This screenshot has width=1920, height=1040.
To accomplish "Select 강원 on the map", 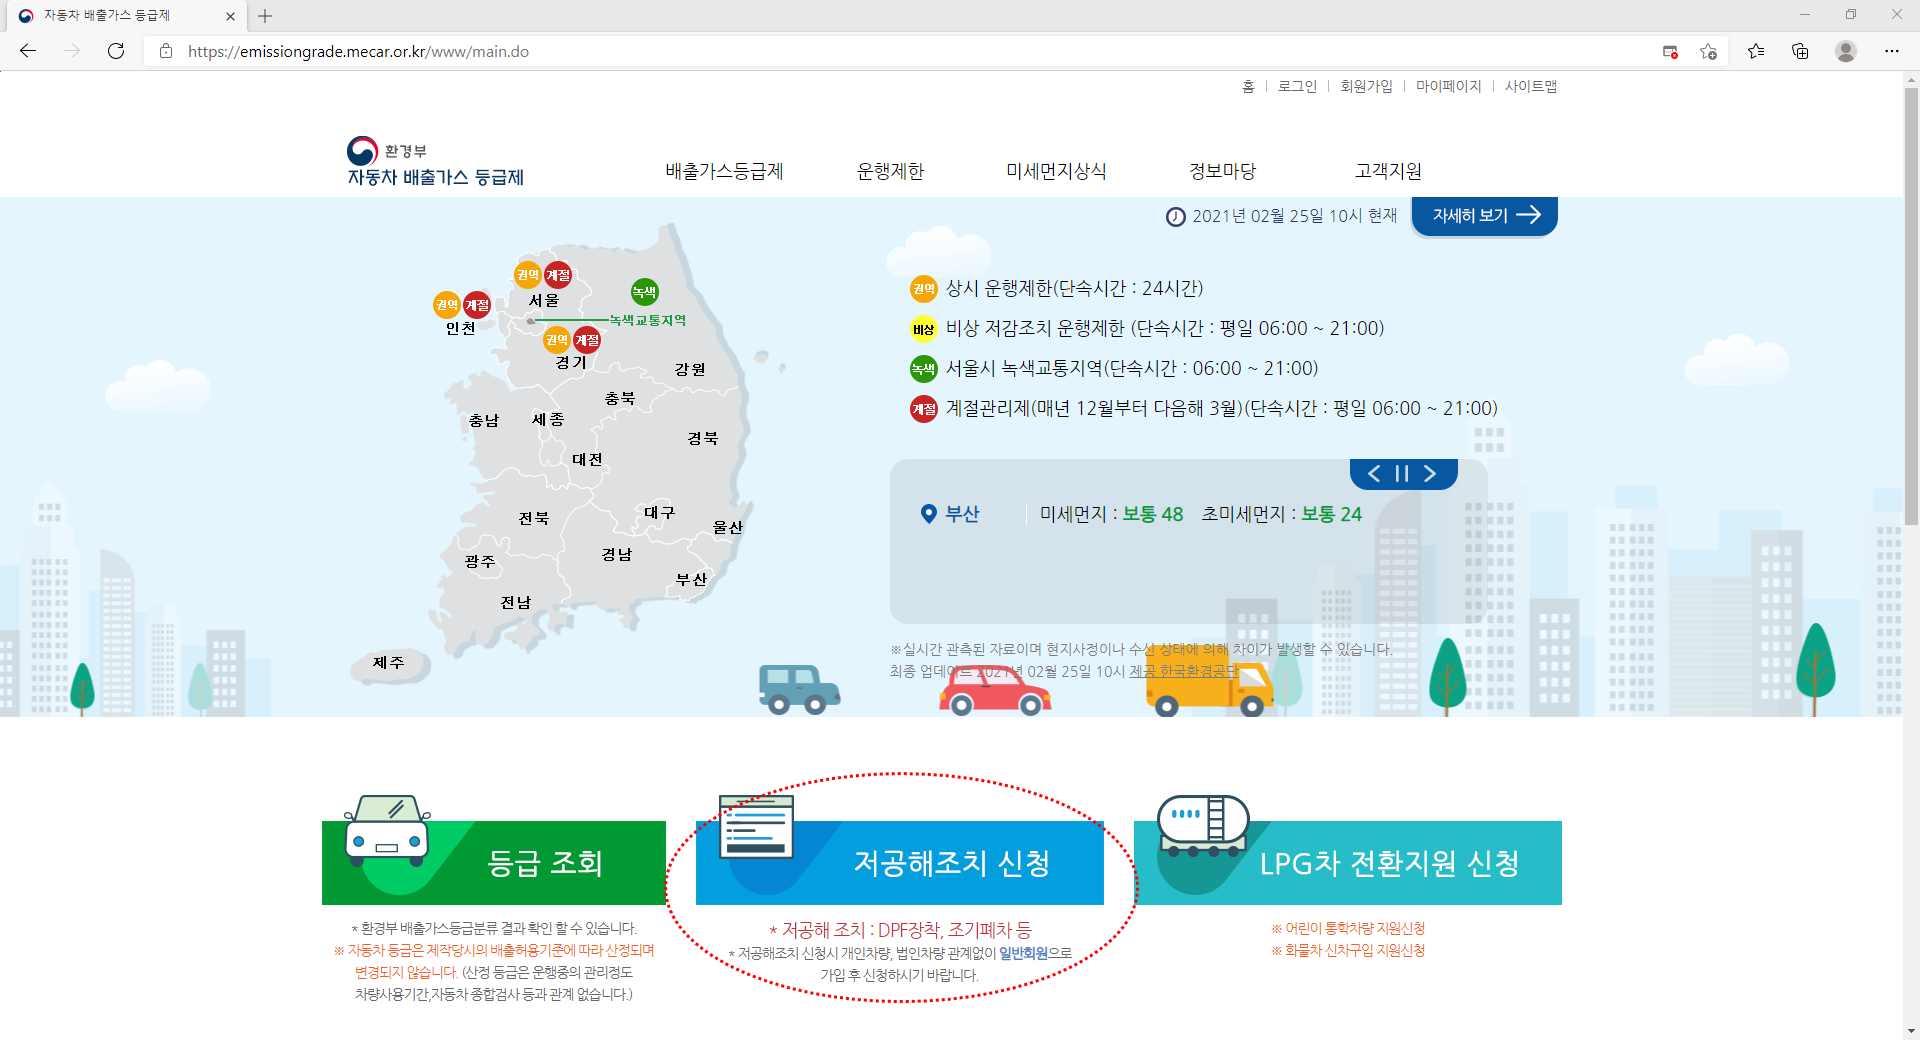I will [690, 369].
